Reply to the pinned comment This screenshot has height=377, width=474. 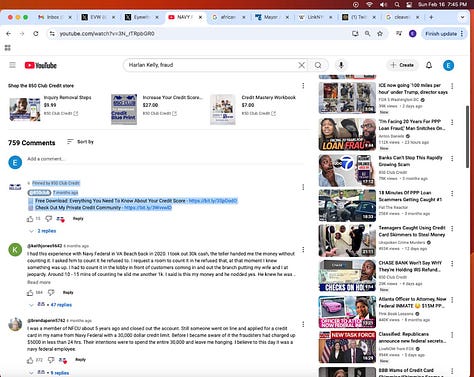click(x=78, y=219)
